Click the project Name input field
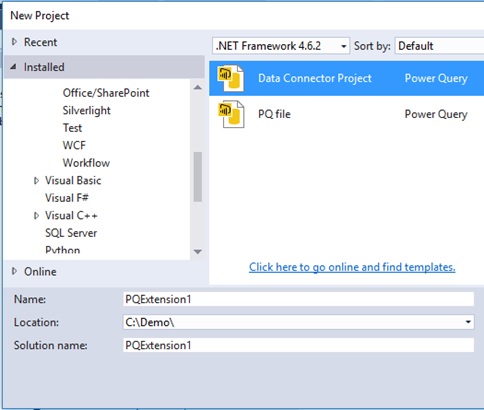 point(298,299)
